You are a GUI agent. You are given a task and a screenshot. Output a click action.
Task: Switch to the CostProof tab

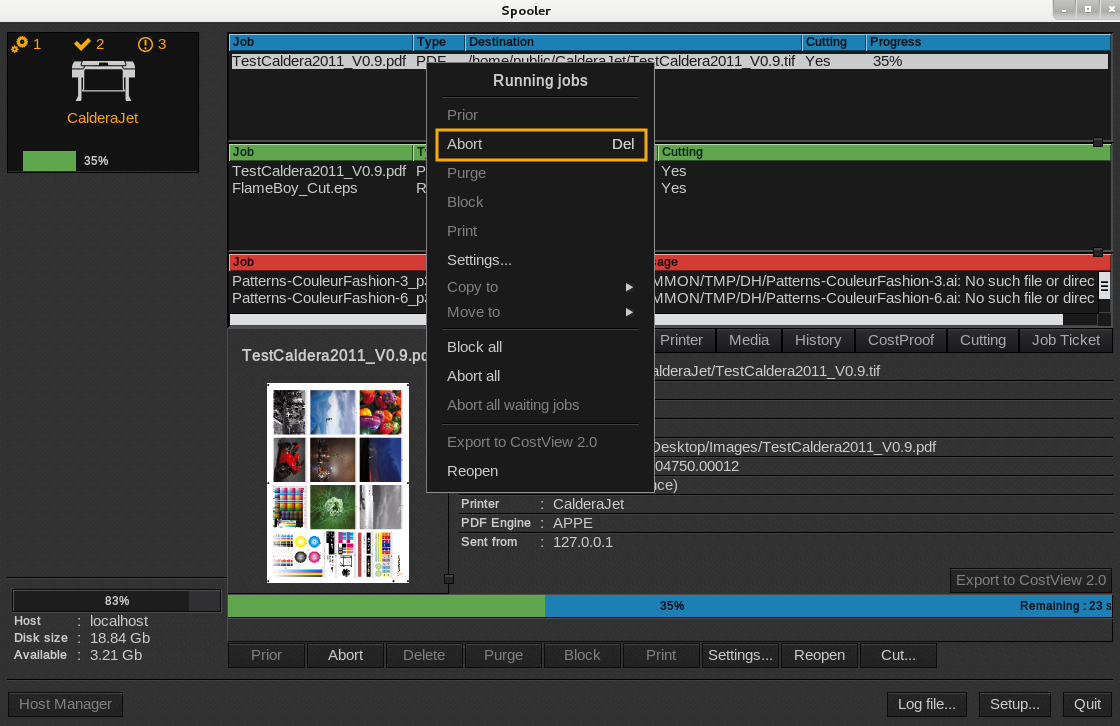click(x=900, y=340)
